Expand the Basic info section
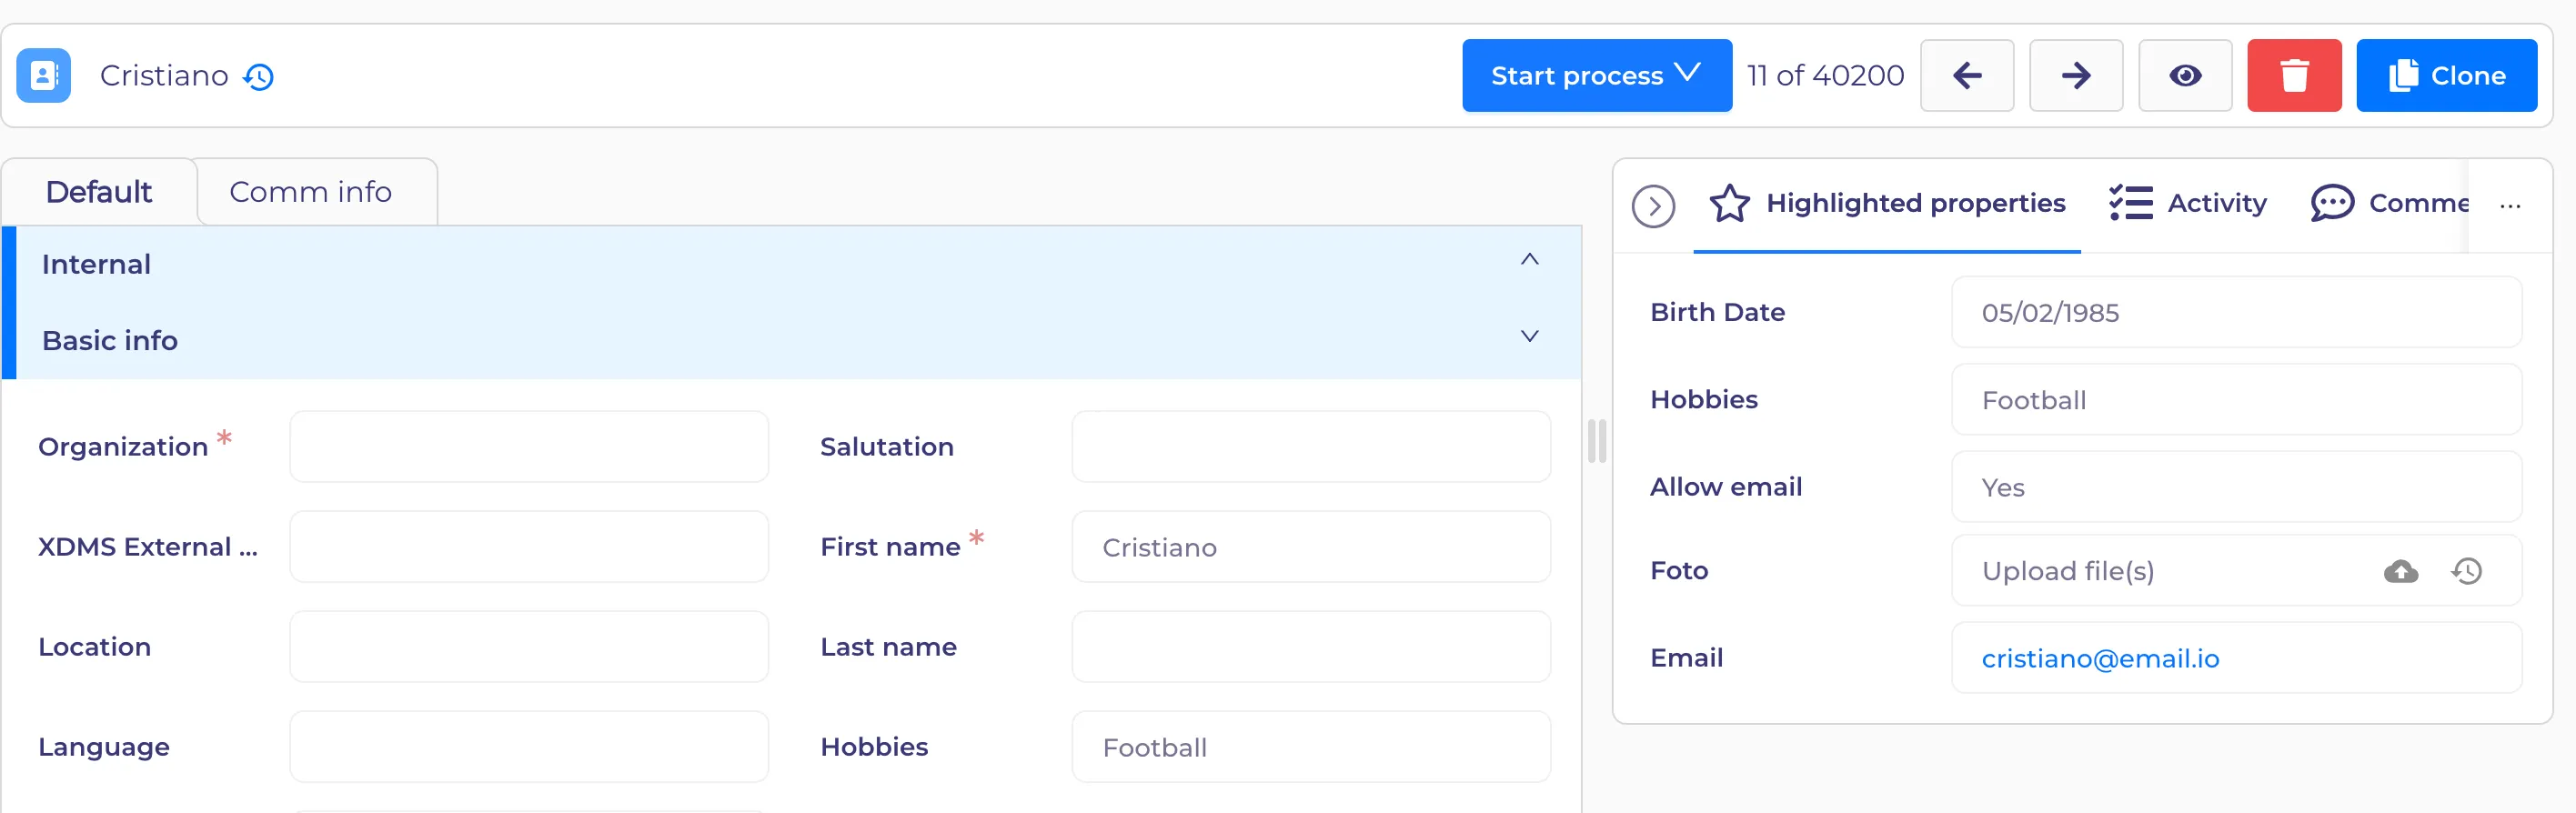 point(1529,336)
